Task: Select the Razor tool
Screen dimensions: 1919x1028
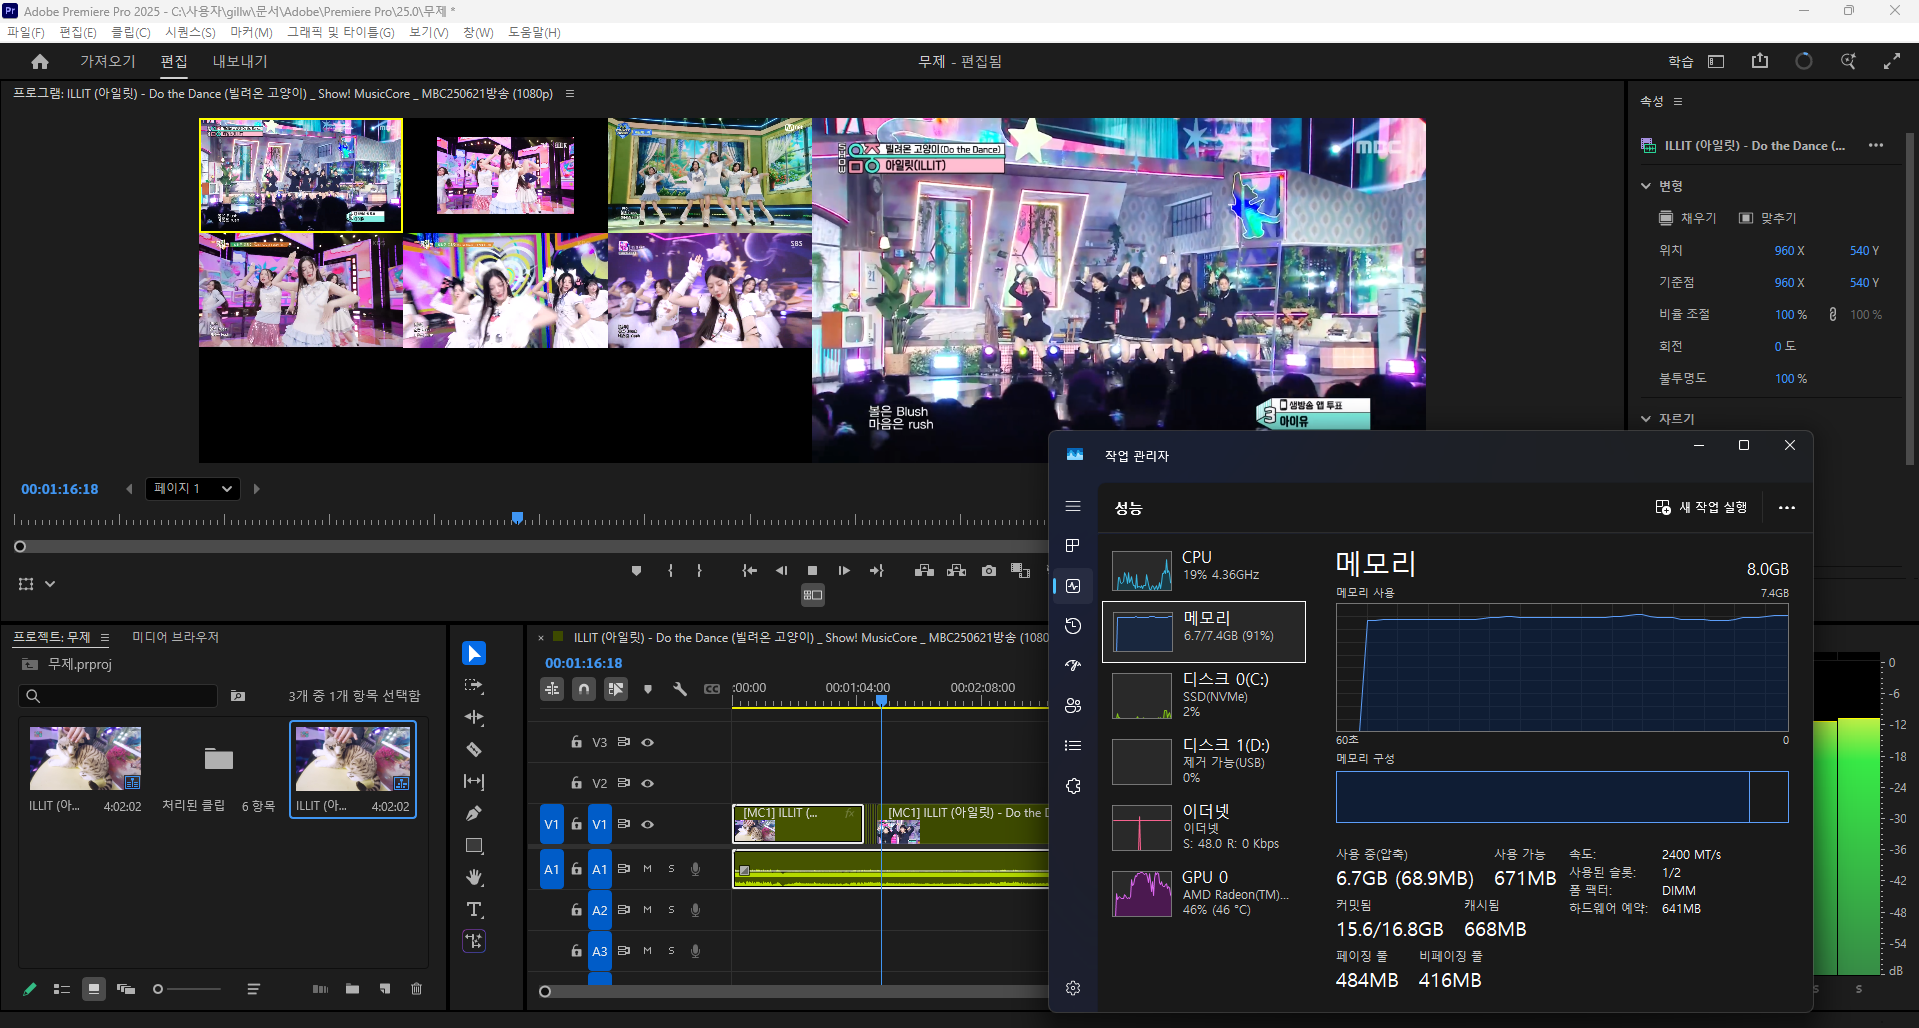Action: [474, 749]
